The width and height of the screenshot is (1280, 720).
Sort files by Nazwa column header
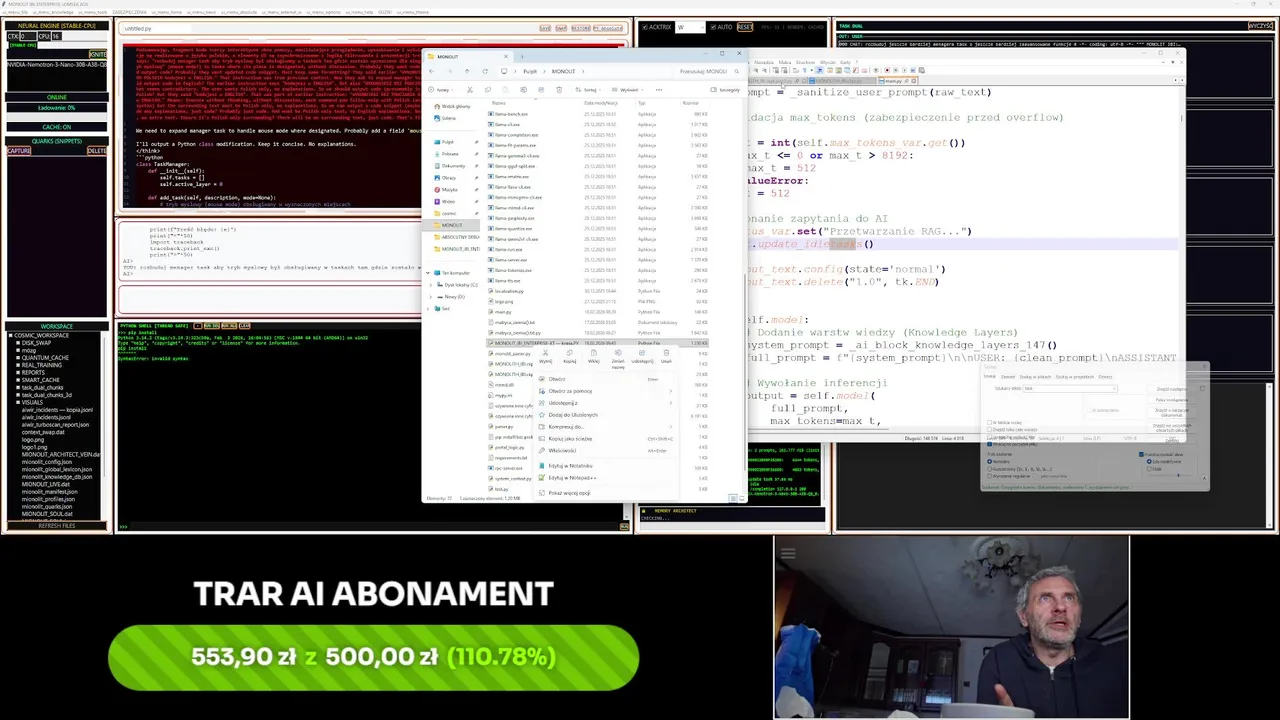tap(499, 103)
